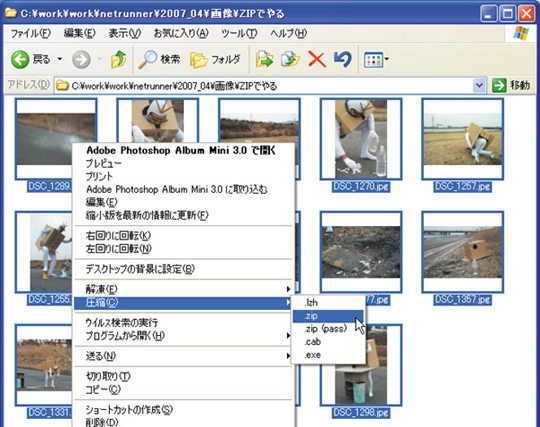540x427 pixels.
Task: Select .zip in compression submenu
Action: [x=328, y=316]
